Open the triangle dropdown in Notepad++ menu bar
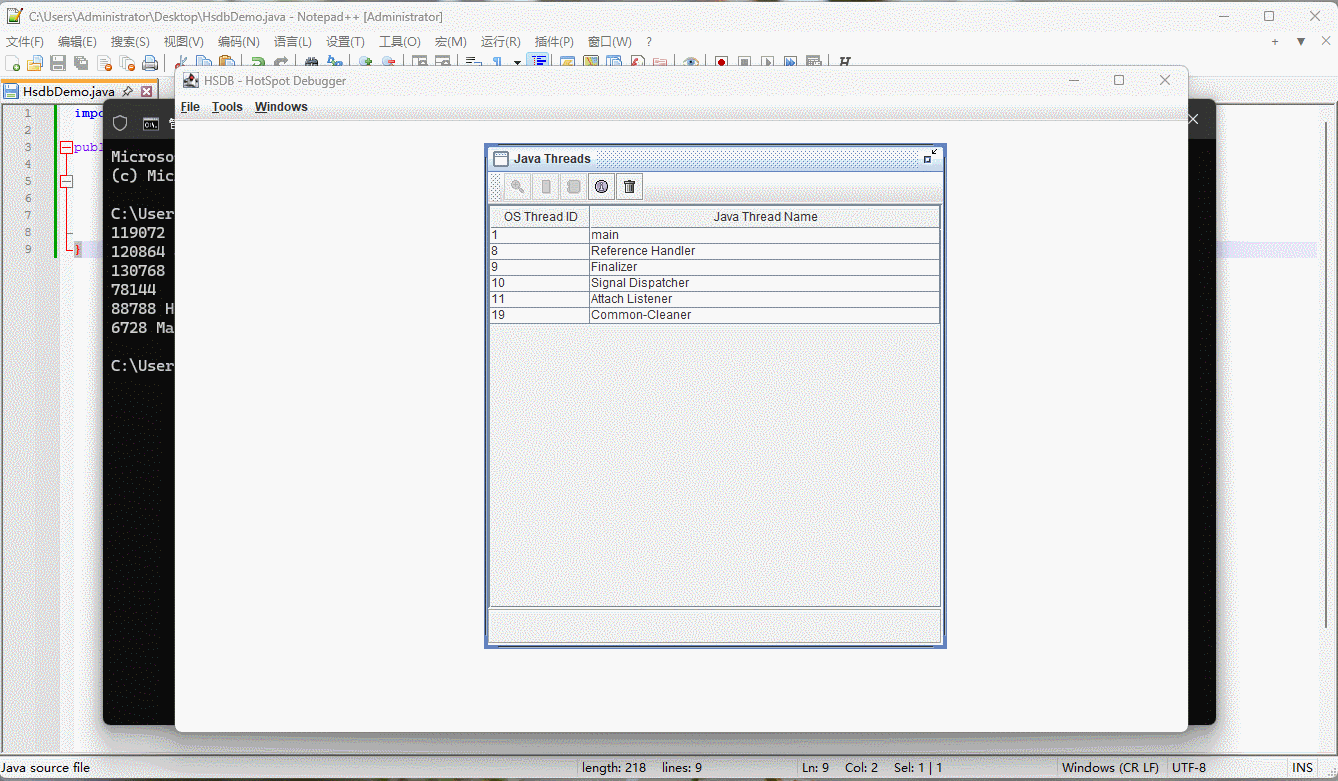 pyautogui.click(x=1301, y=42)
